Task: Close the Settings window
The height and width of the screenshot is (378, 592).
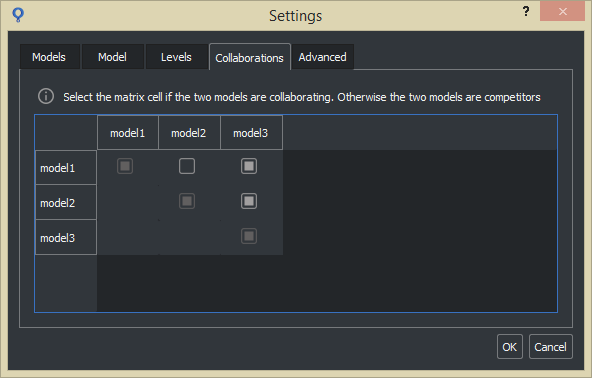Action: (563, 11)
